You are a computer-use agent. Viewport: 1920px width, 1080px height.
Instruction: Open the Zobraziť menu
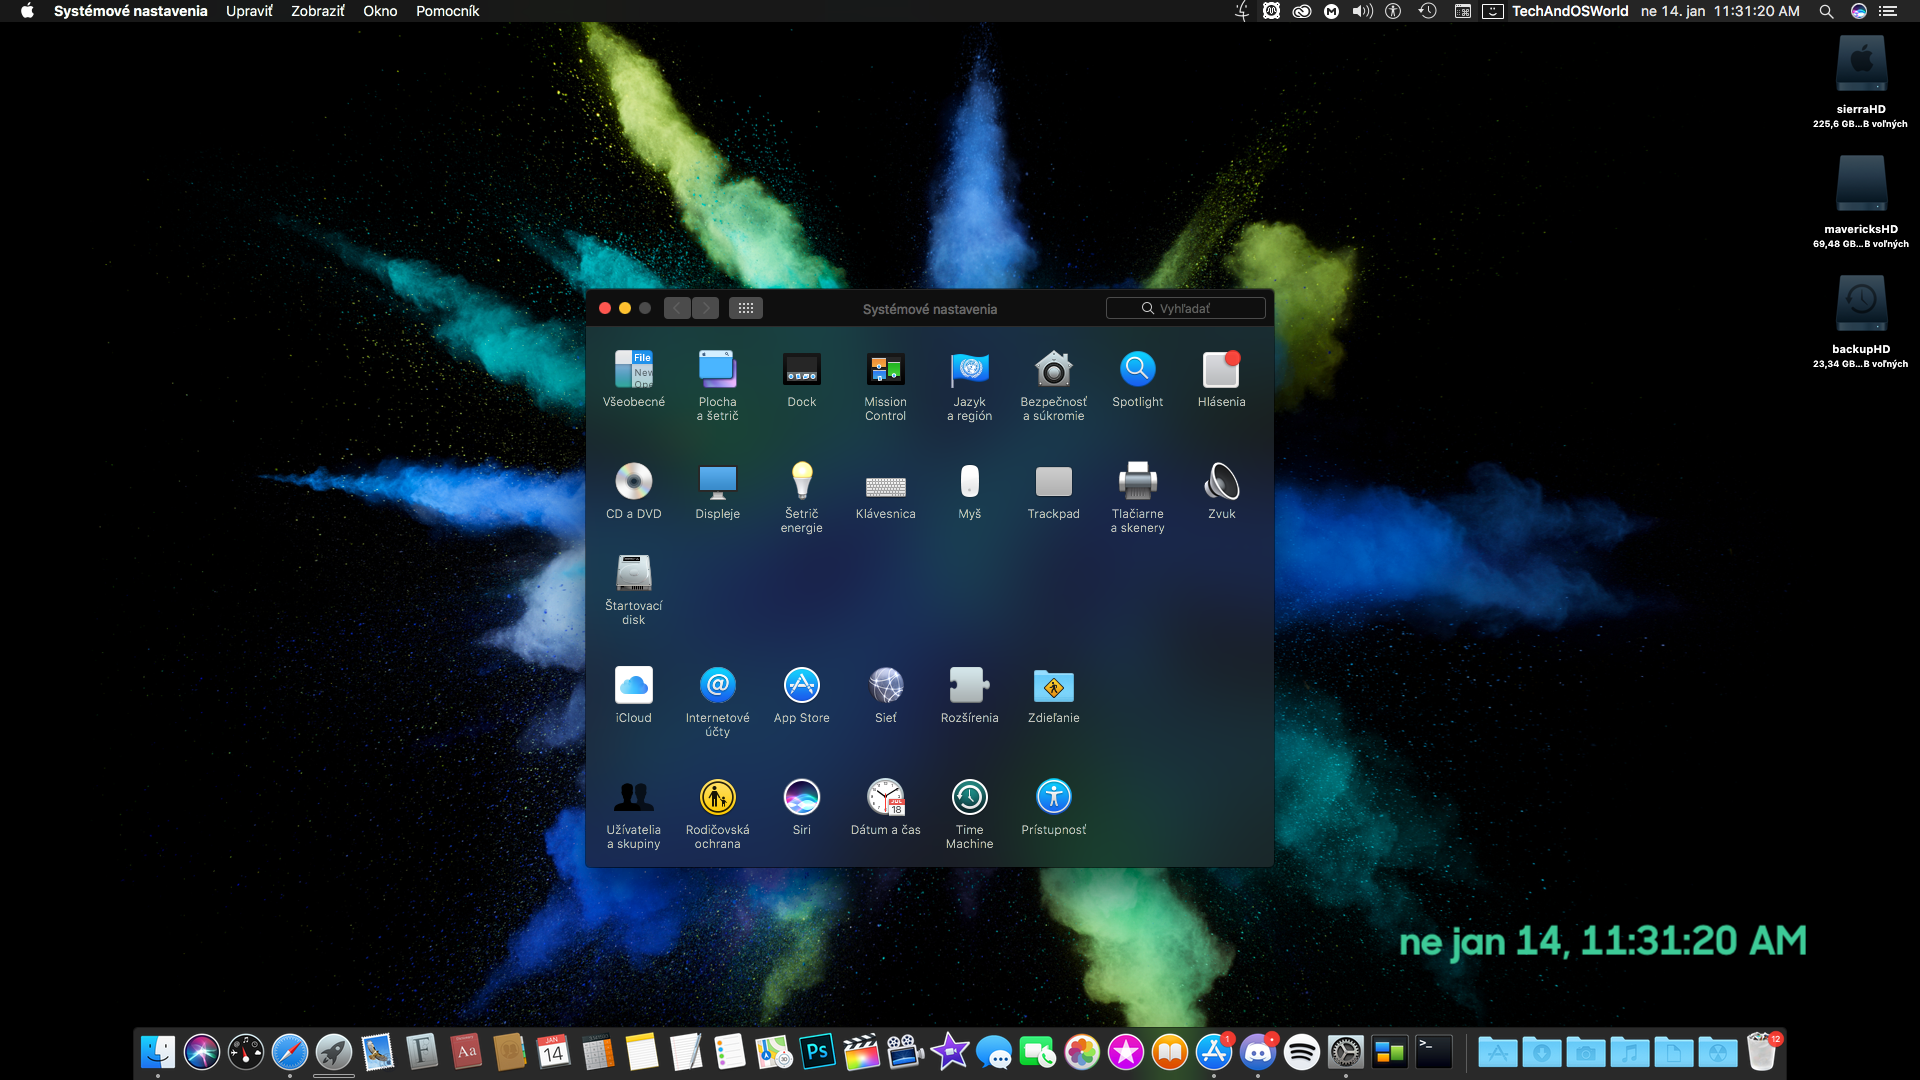(x=317, y=11)
